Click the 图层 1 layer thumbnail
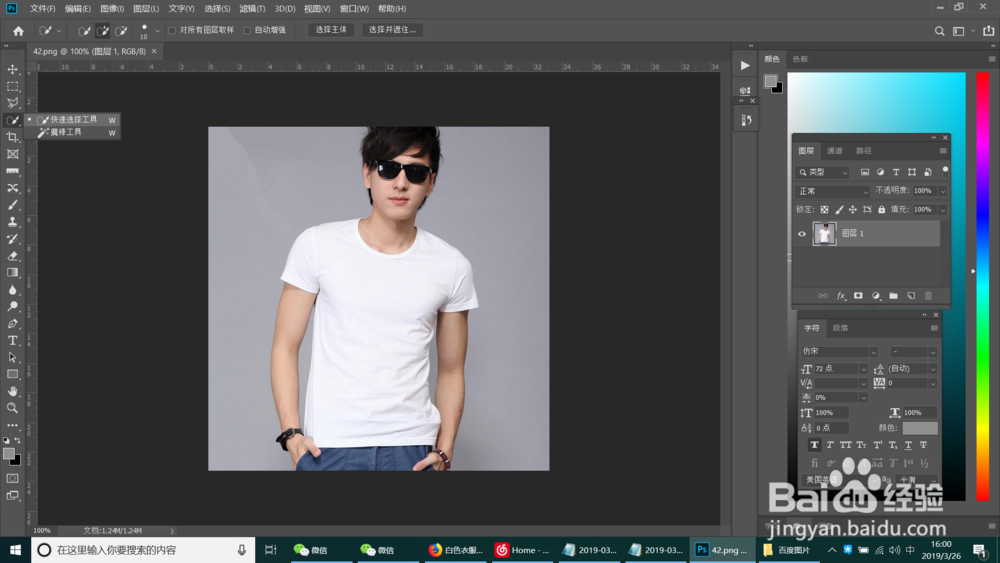This screenshot has height=563, width=1000. [824, 233]
